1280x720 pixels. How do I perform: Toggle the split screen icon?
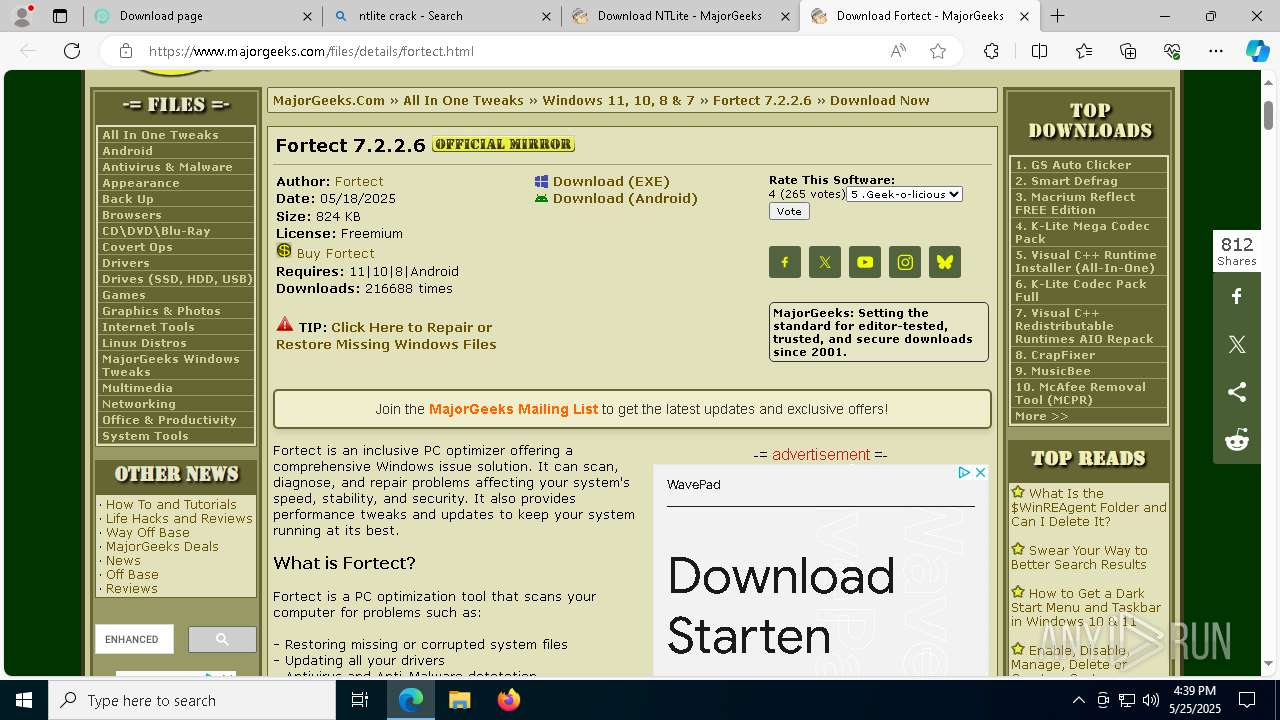pyautogui.click(x=1039, y=51)
